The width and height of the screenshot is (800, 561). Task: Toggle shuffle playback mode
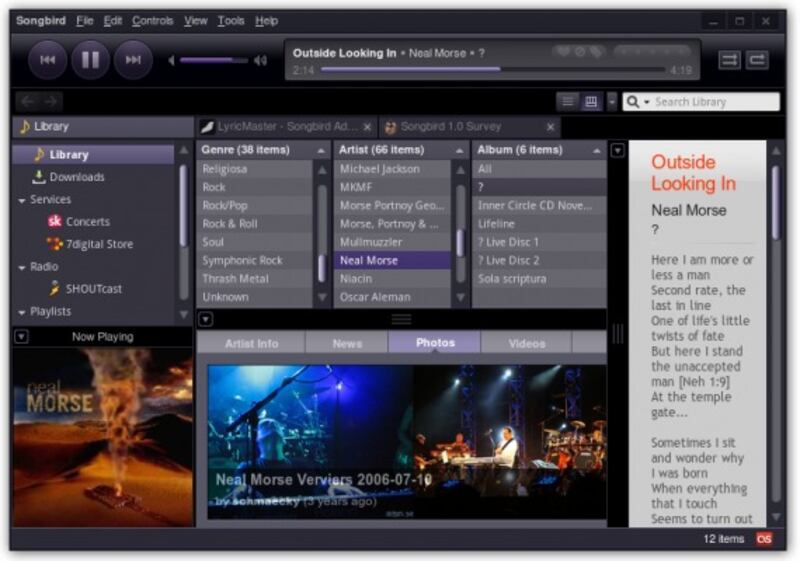(x=729, y=60)
